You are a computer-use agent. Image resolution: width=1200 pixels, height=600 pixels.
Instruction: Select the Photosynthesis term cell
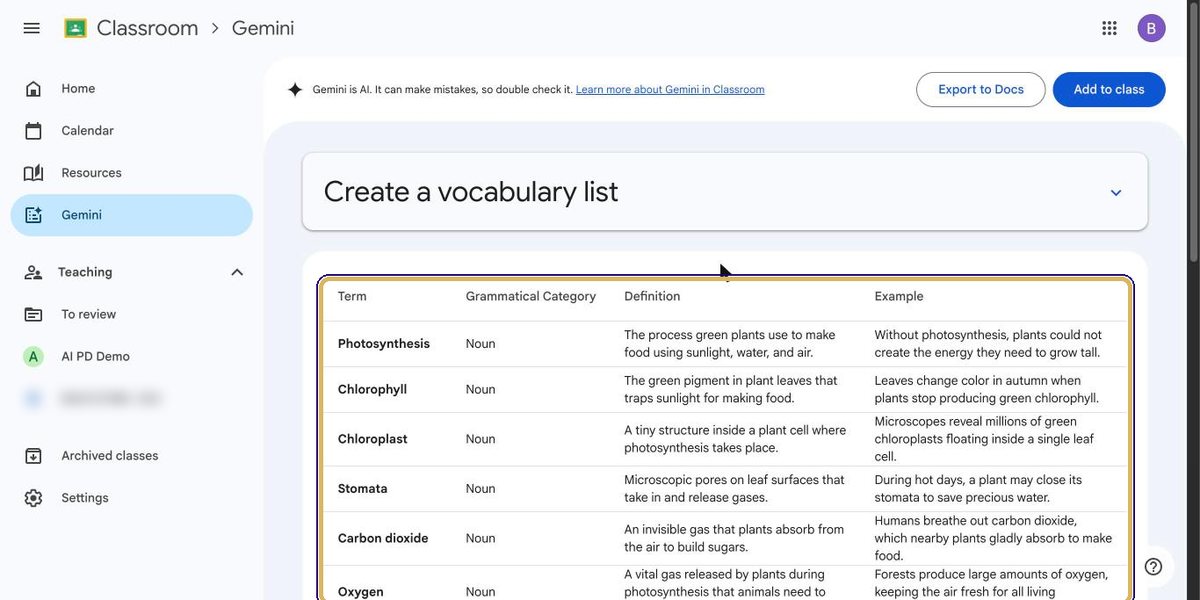point(384,344)
